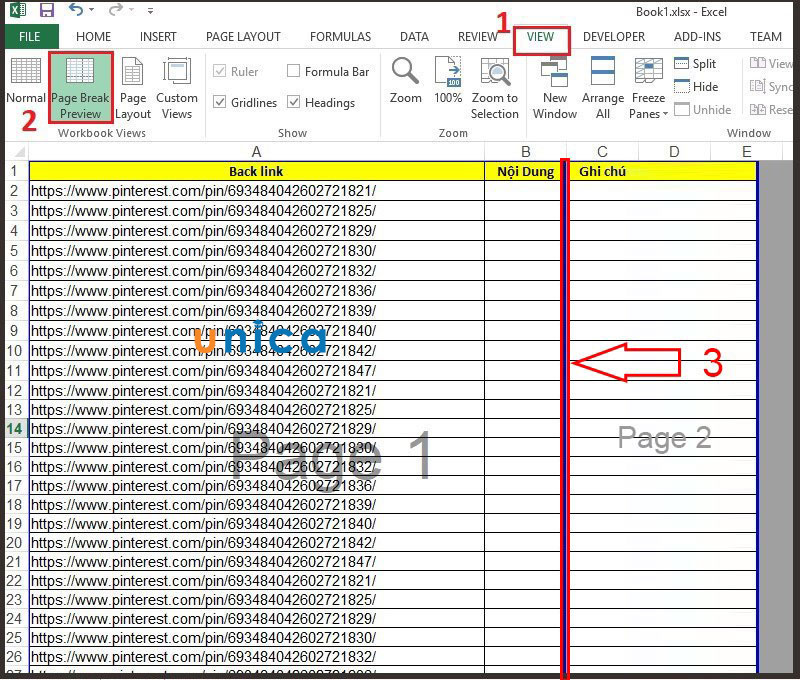
Task: Reset zoom to 100%
Action: (x=448, y=80)
